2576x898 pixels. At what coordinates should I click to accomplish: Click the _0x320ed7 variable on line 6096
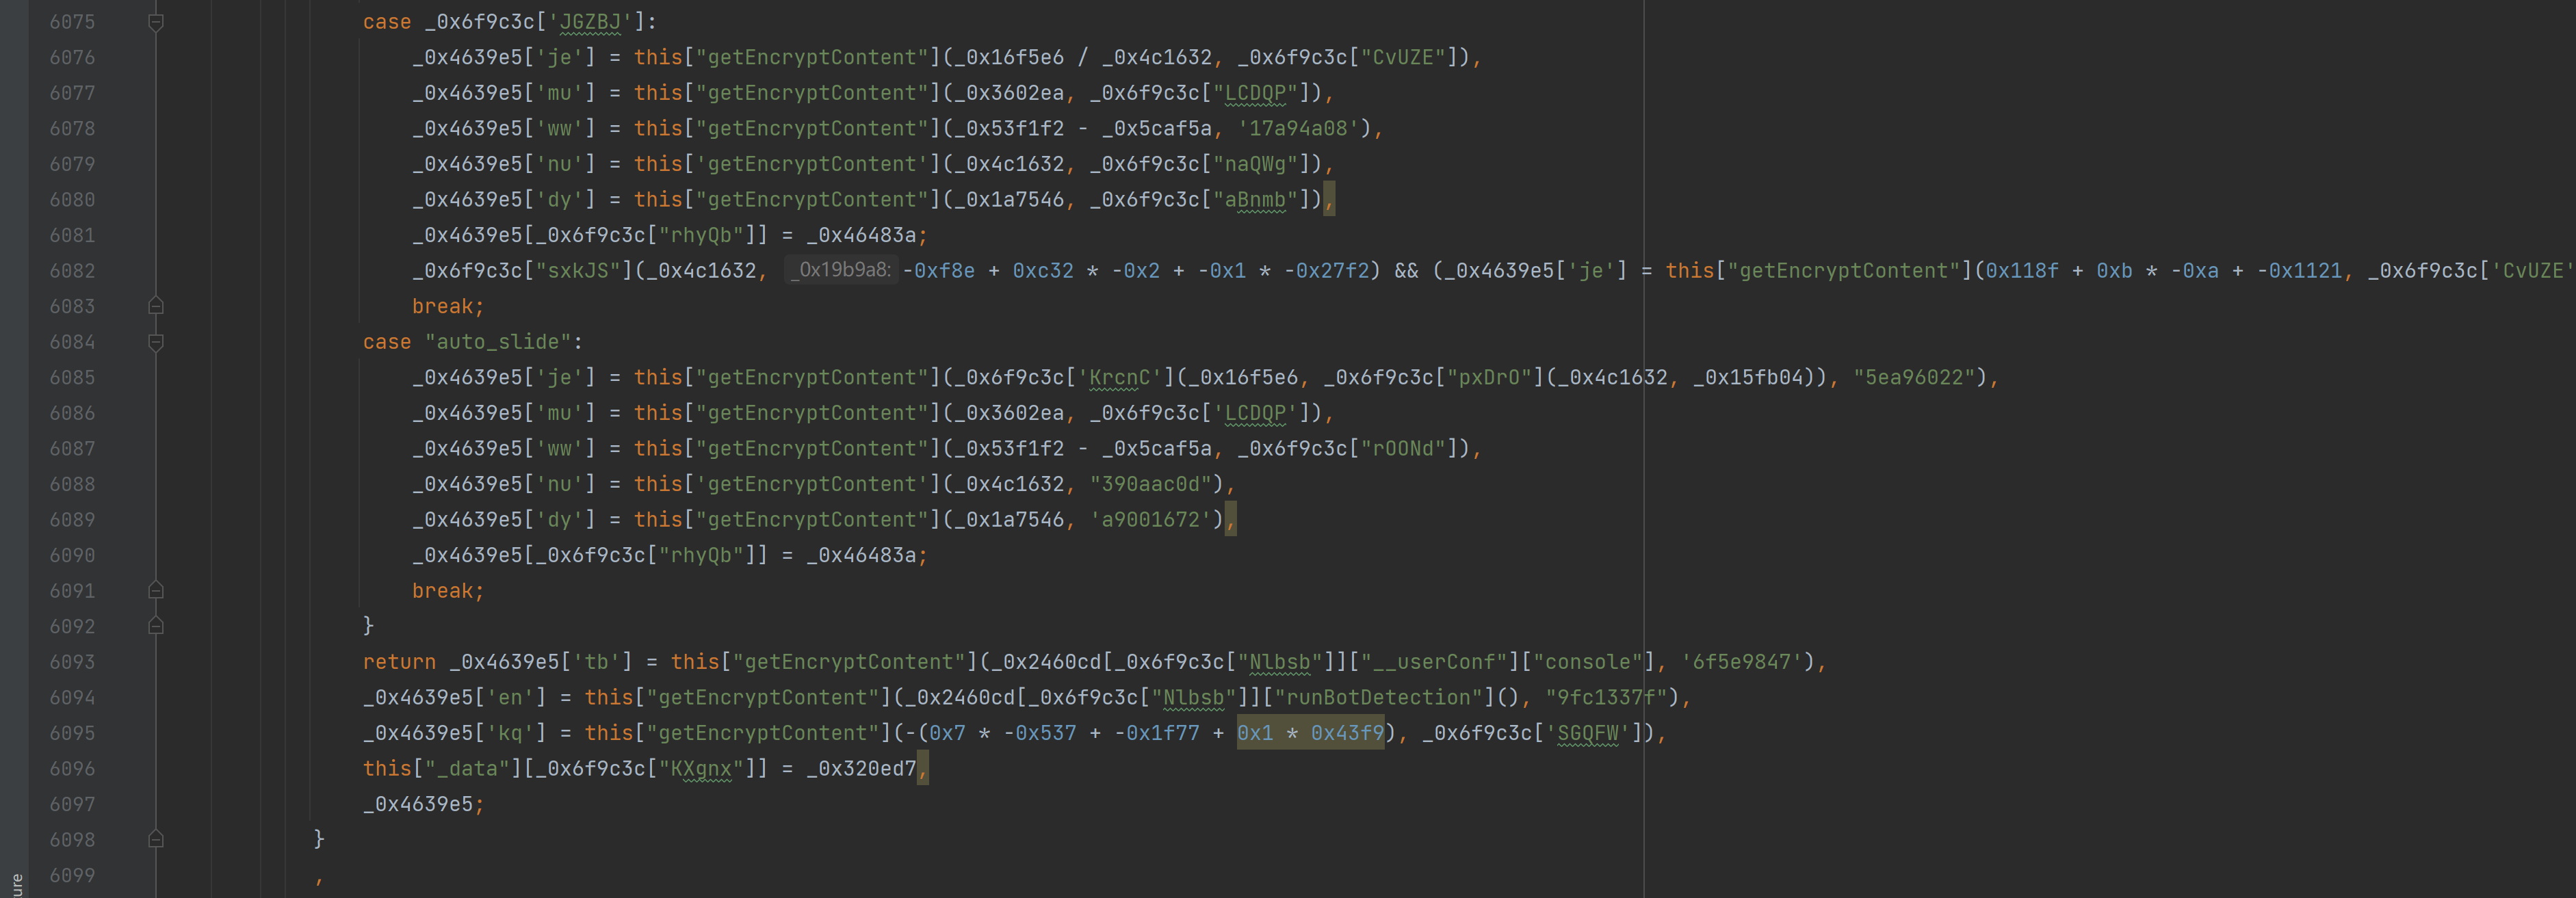[861, 768]
